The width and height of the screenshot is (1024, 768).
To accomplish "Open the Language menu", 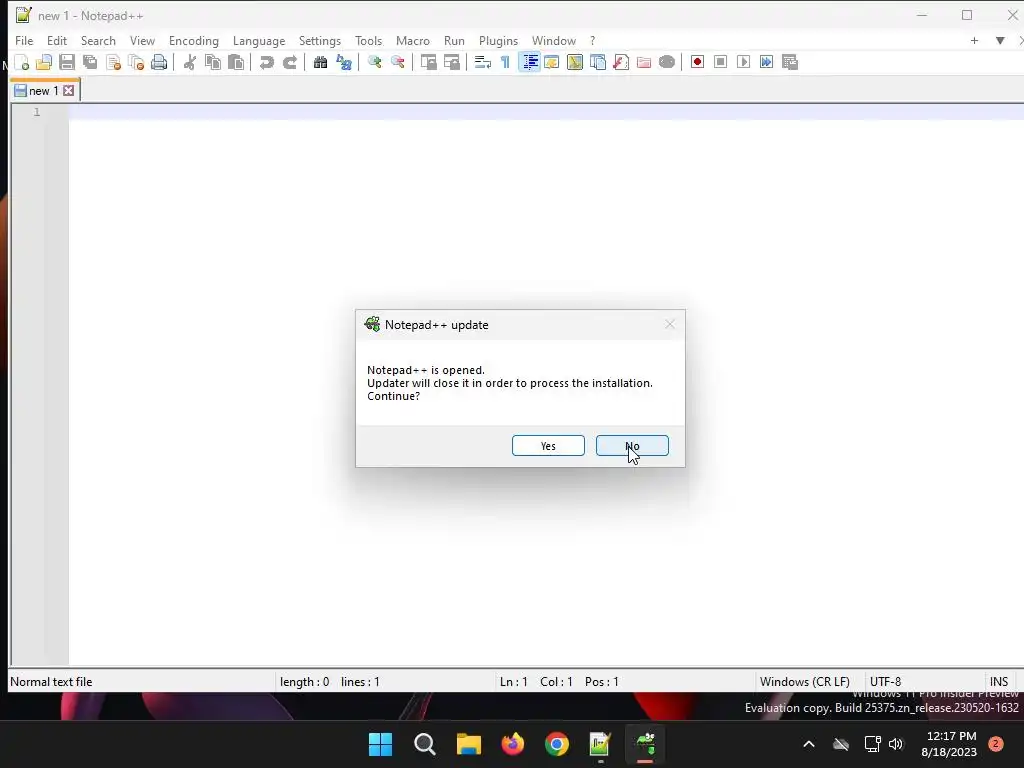I will tap(259, 40).
